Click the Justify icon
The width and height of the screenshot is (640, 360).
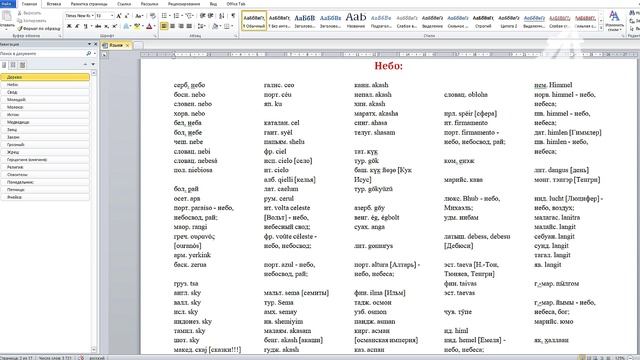[189, 26]
